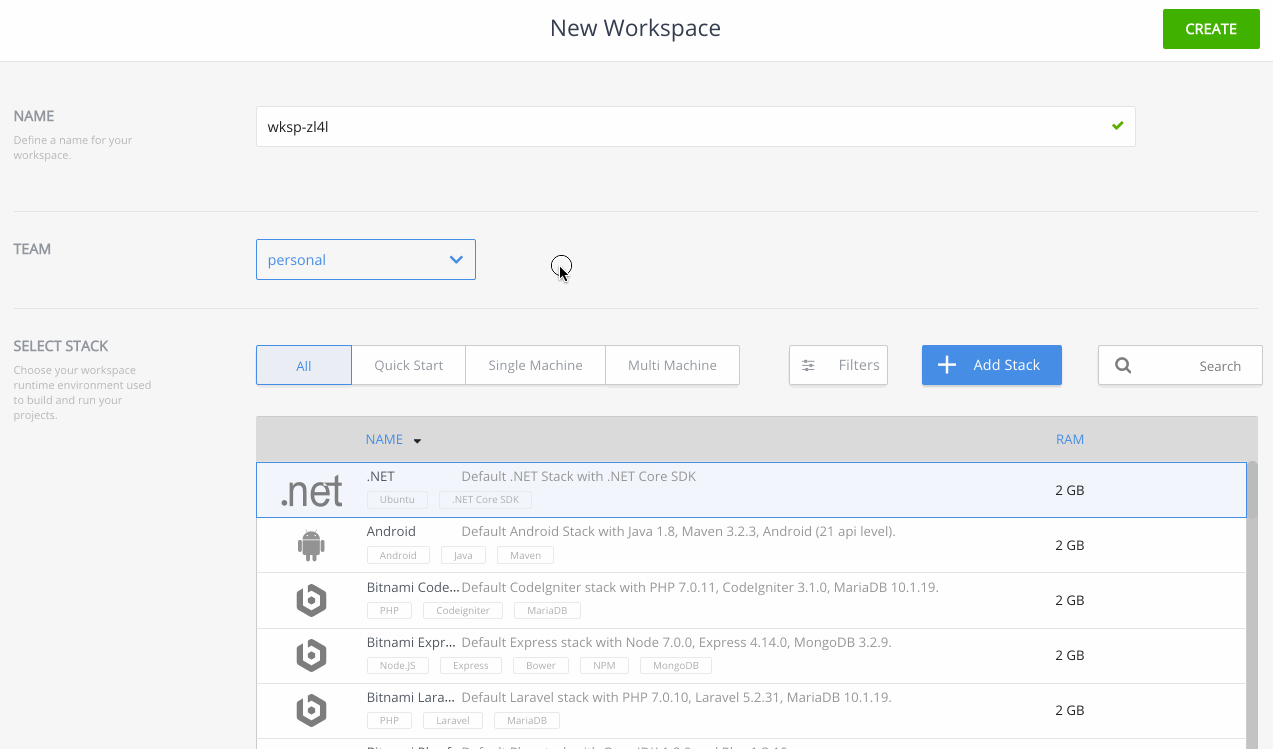
Task: Click the filters sliders icon
Action: coord(808,366)
